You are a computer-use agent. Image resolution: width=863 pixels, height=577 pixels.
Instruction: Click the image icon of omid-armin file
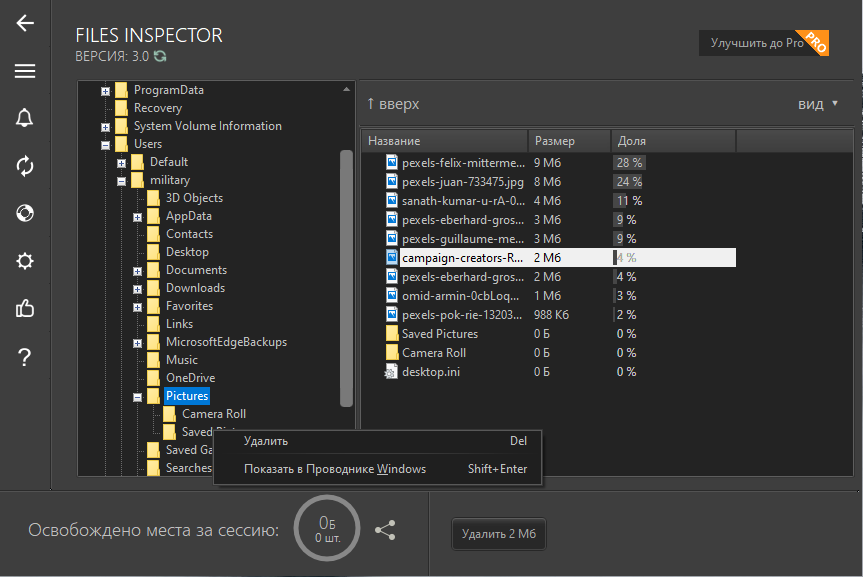click(x=392, y=295)
